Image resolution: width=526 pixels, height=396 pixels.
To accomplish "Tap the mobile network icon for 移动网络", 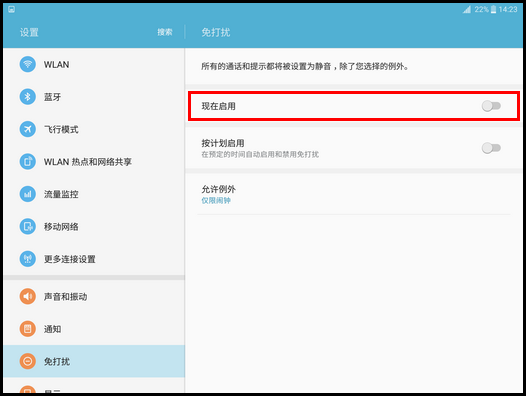I will pos(28,227).
